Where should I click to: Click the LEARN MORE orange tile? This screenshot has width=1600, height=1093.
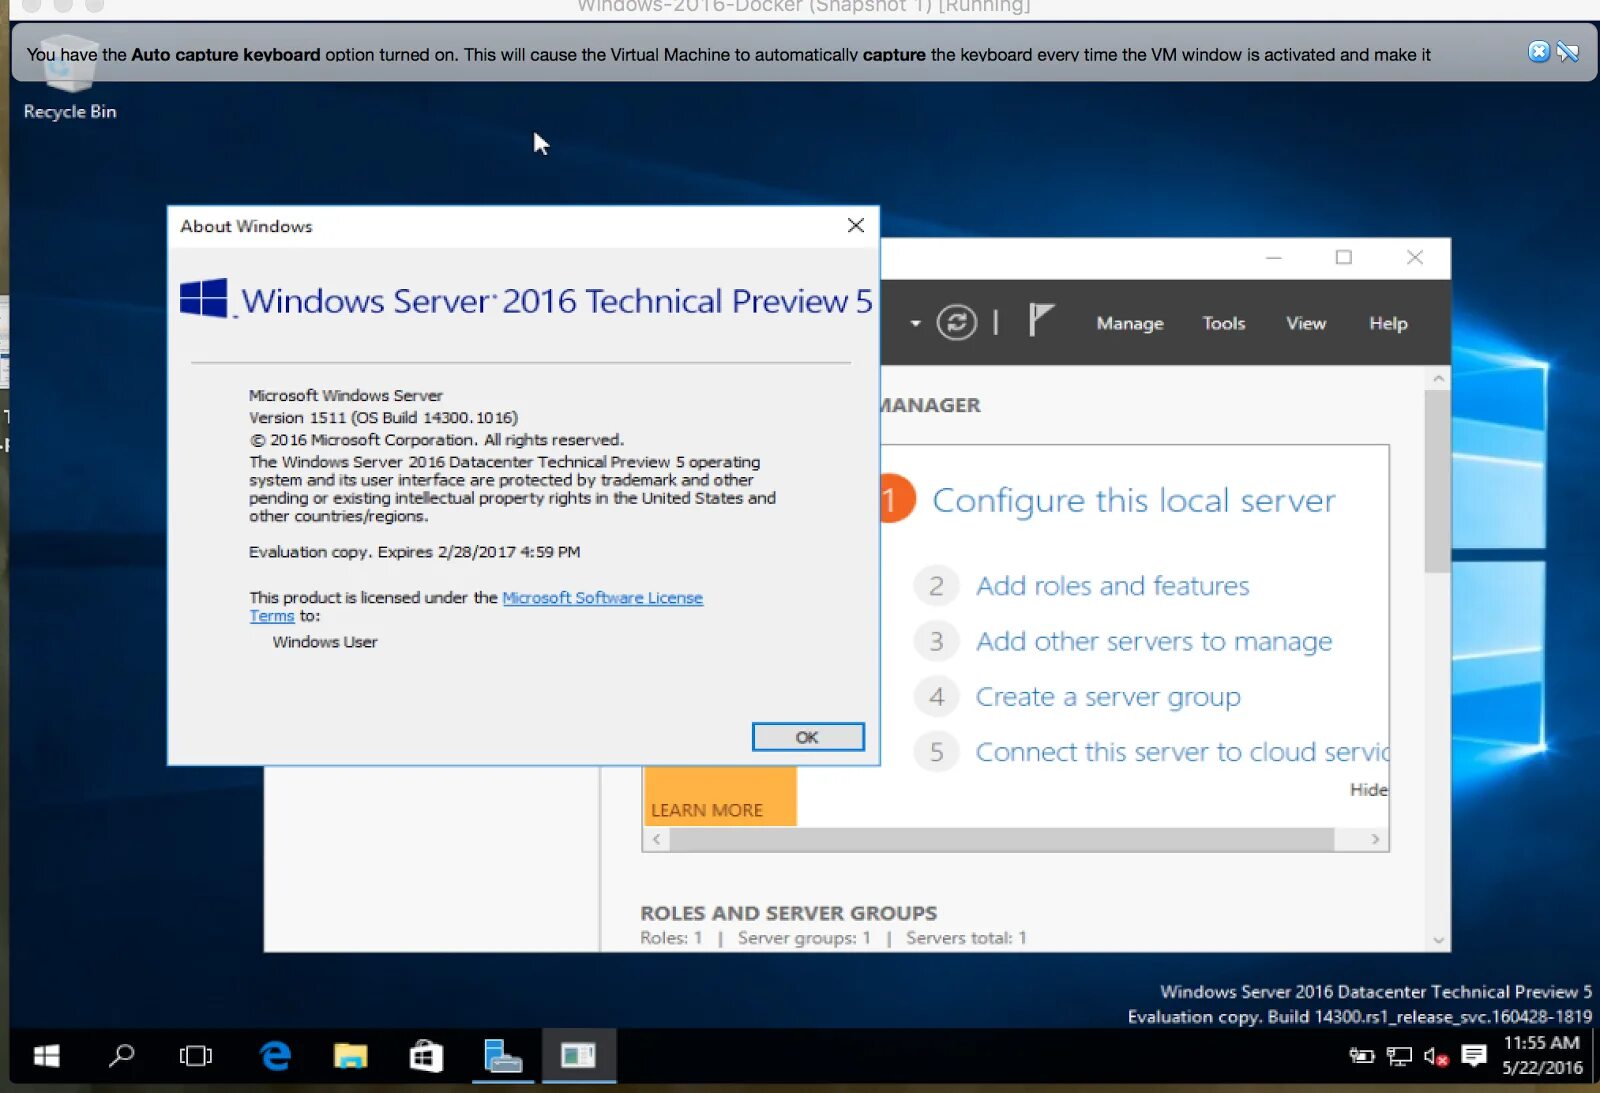(x=720, y=797)
